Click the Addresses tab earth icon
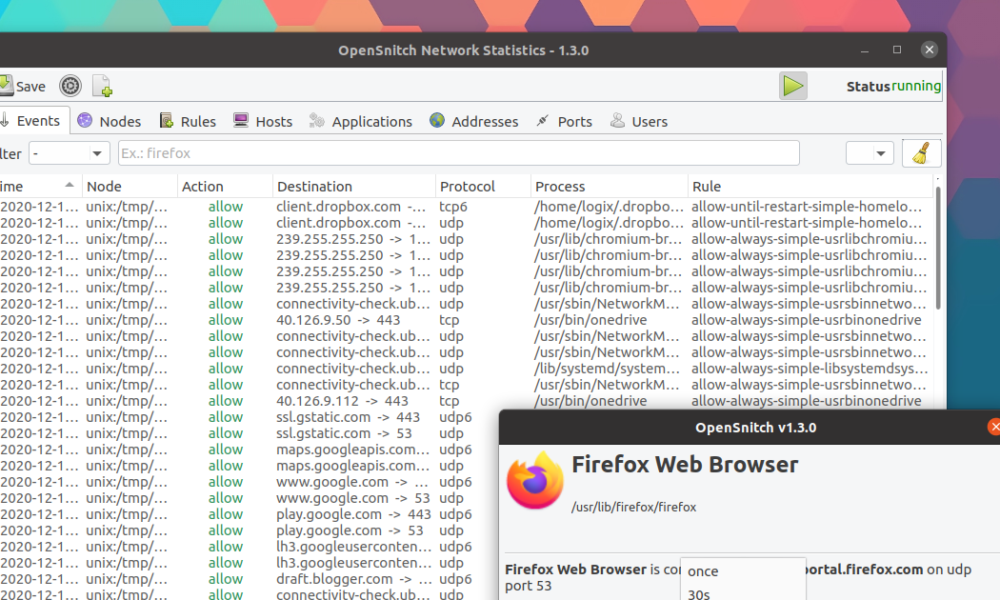The image size is (1000, 600). 437,120
